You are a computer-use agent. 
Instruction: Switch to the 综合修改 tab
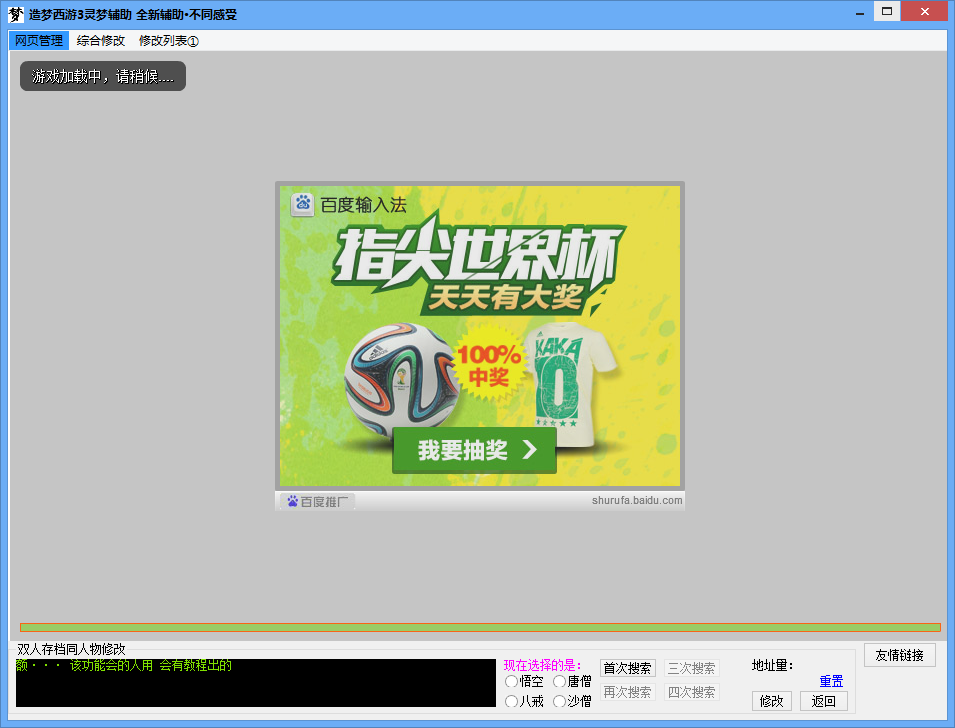(x=101, y=41)
